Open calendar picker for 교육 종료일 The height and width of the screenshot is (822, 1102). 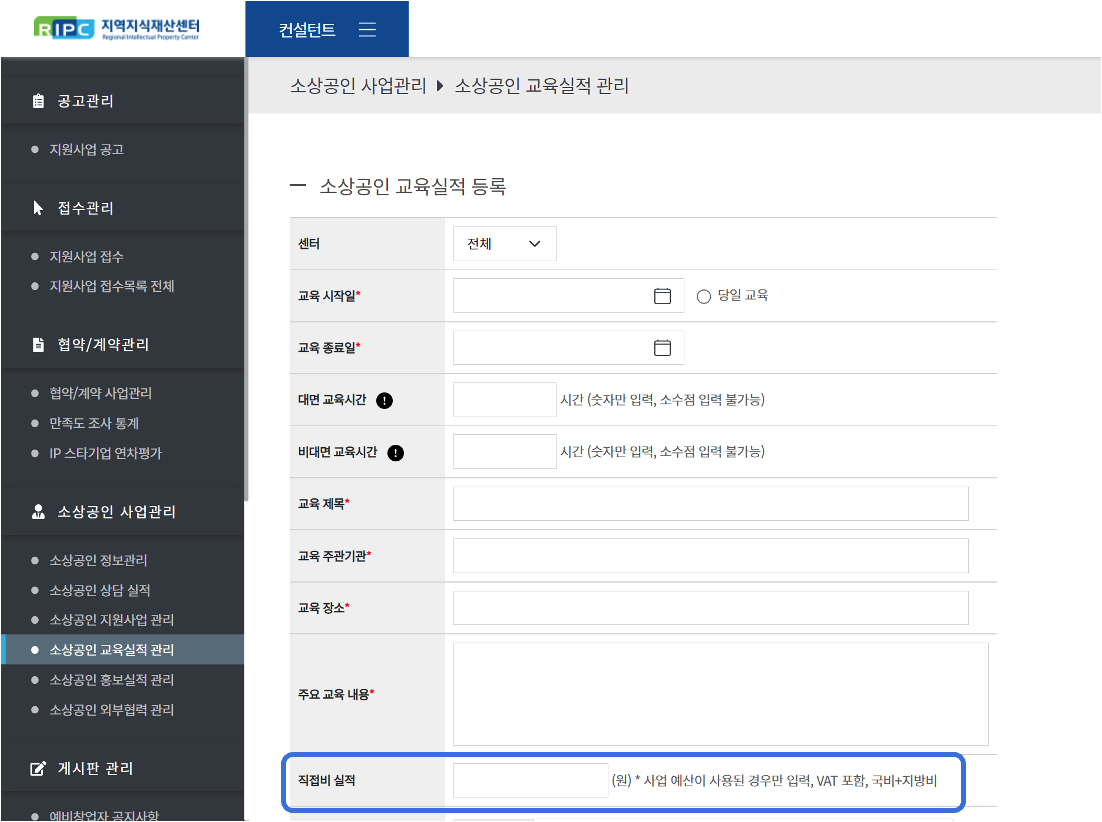tap(662, 348)
